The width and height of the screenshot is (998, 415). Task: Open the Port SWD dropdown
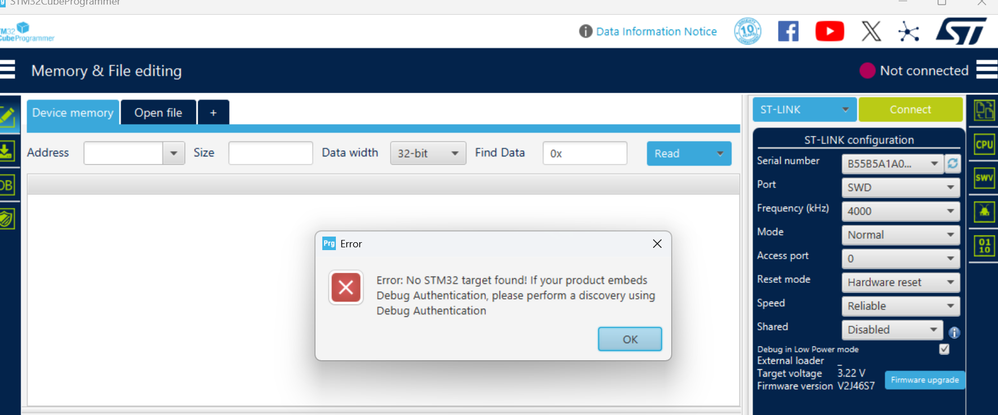pyautogui.click(x=901, y=188)
